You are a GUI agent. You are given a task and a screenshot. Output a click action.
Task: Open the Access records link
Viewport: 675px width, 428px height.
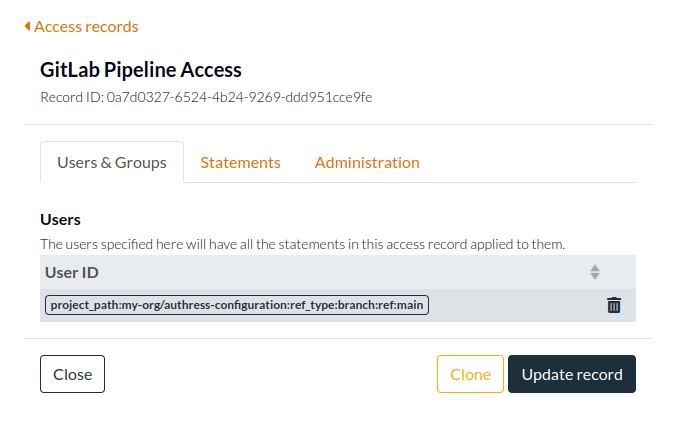pyautogui.click(x=86, y=27)
